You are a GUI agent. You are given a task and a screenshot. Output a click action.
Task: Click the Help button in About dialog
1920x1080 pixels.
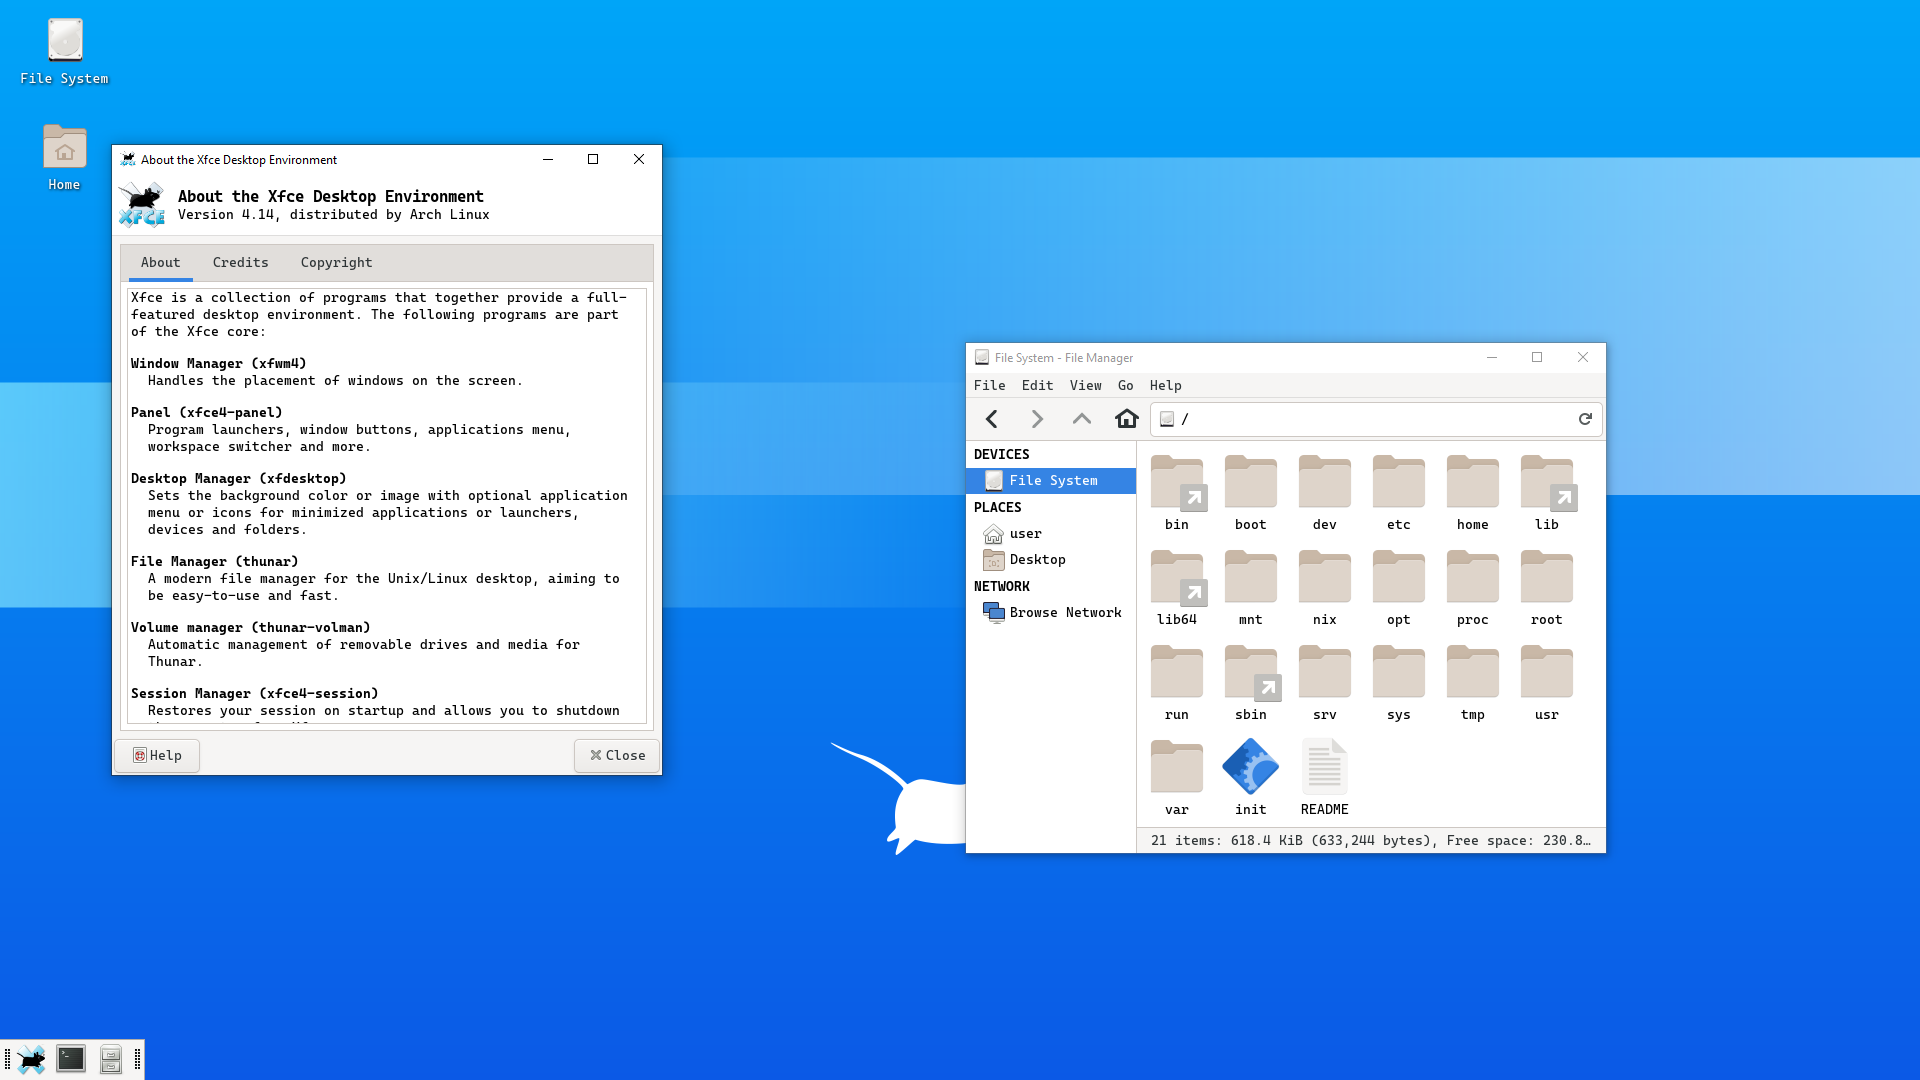pyautogui.click(x=157, y=756)
